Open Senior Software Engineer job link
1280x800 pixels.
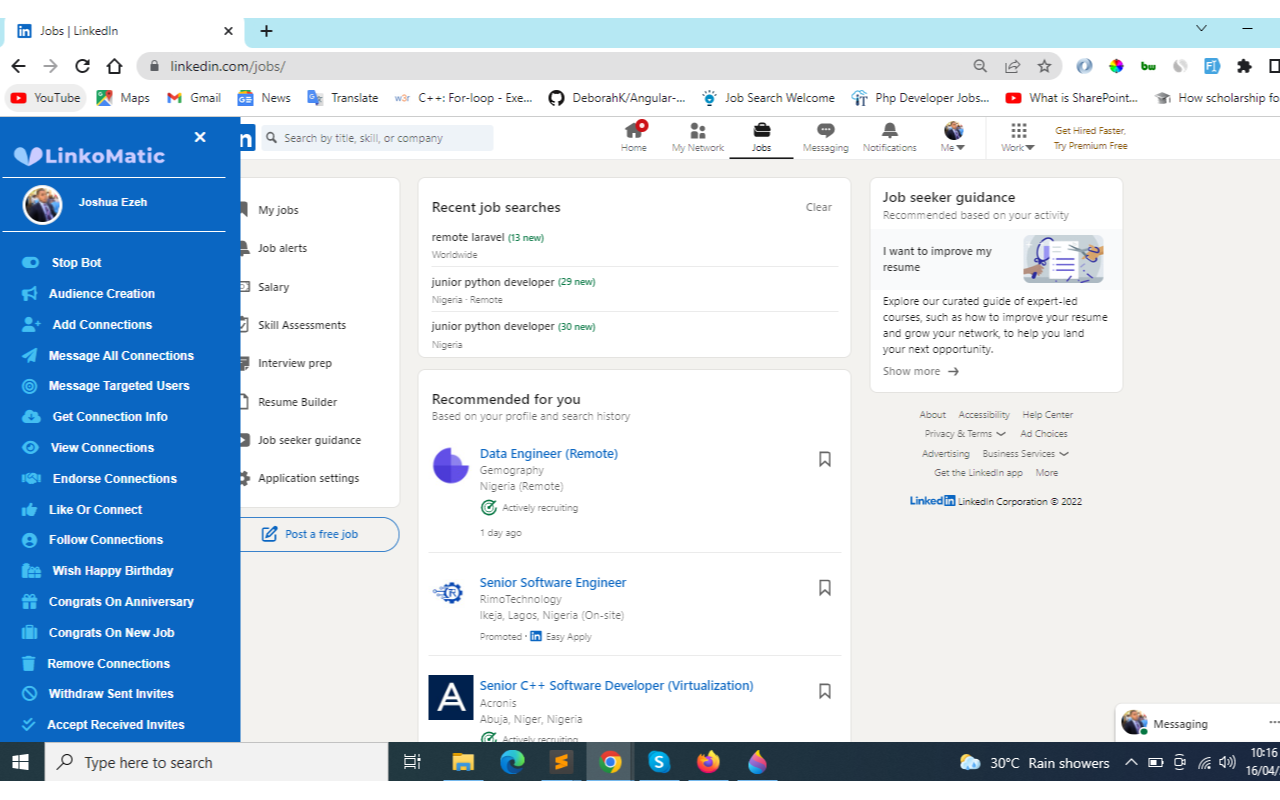click(553, 583)
